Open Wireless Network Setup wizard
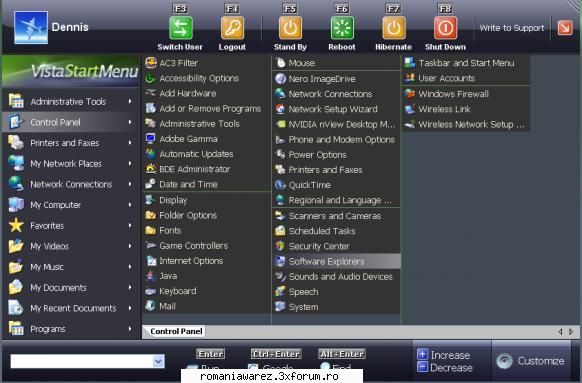Viewport: 582px width, 383px height. (x=466, y=124)
